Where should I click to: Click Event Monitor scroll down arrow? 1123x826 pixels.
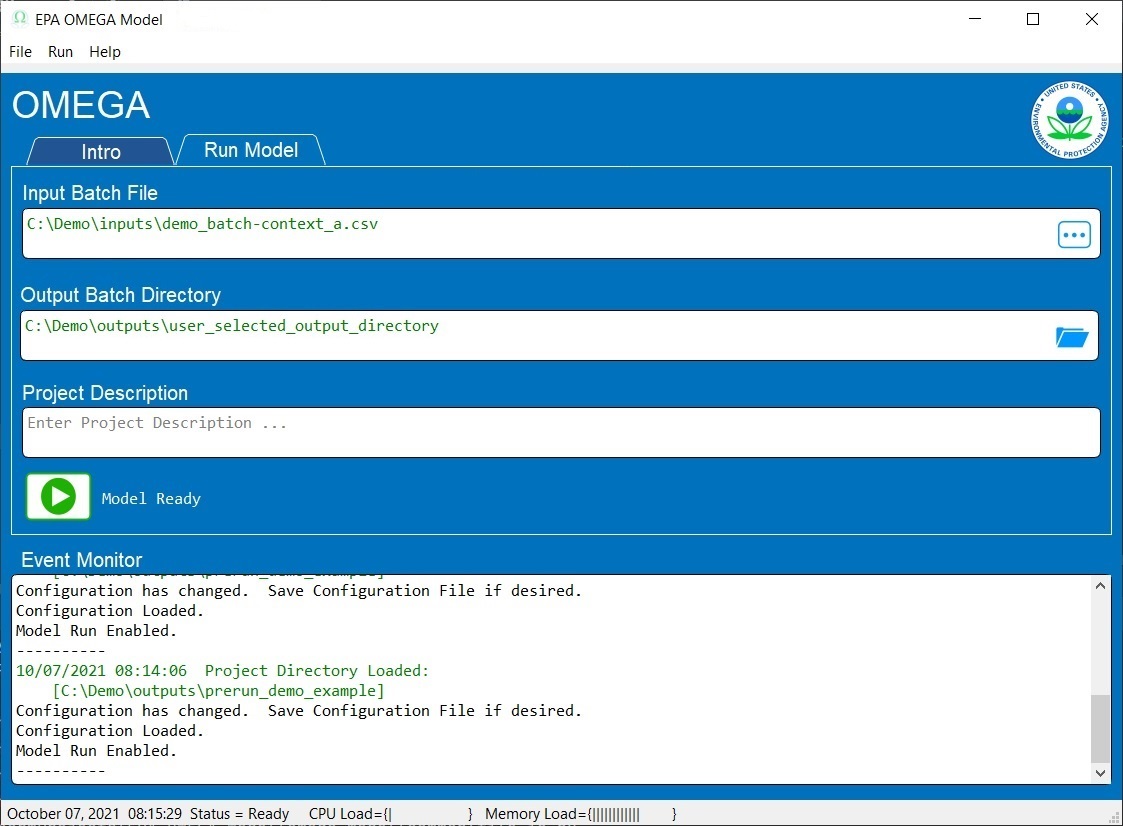click(x=1101, y=773)
